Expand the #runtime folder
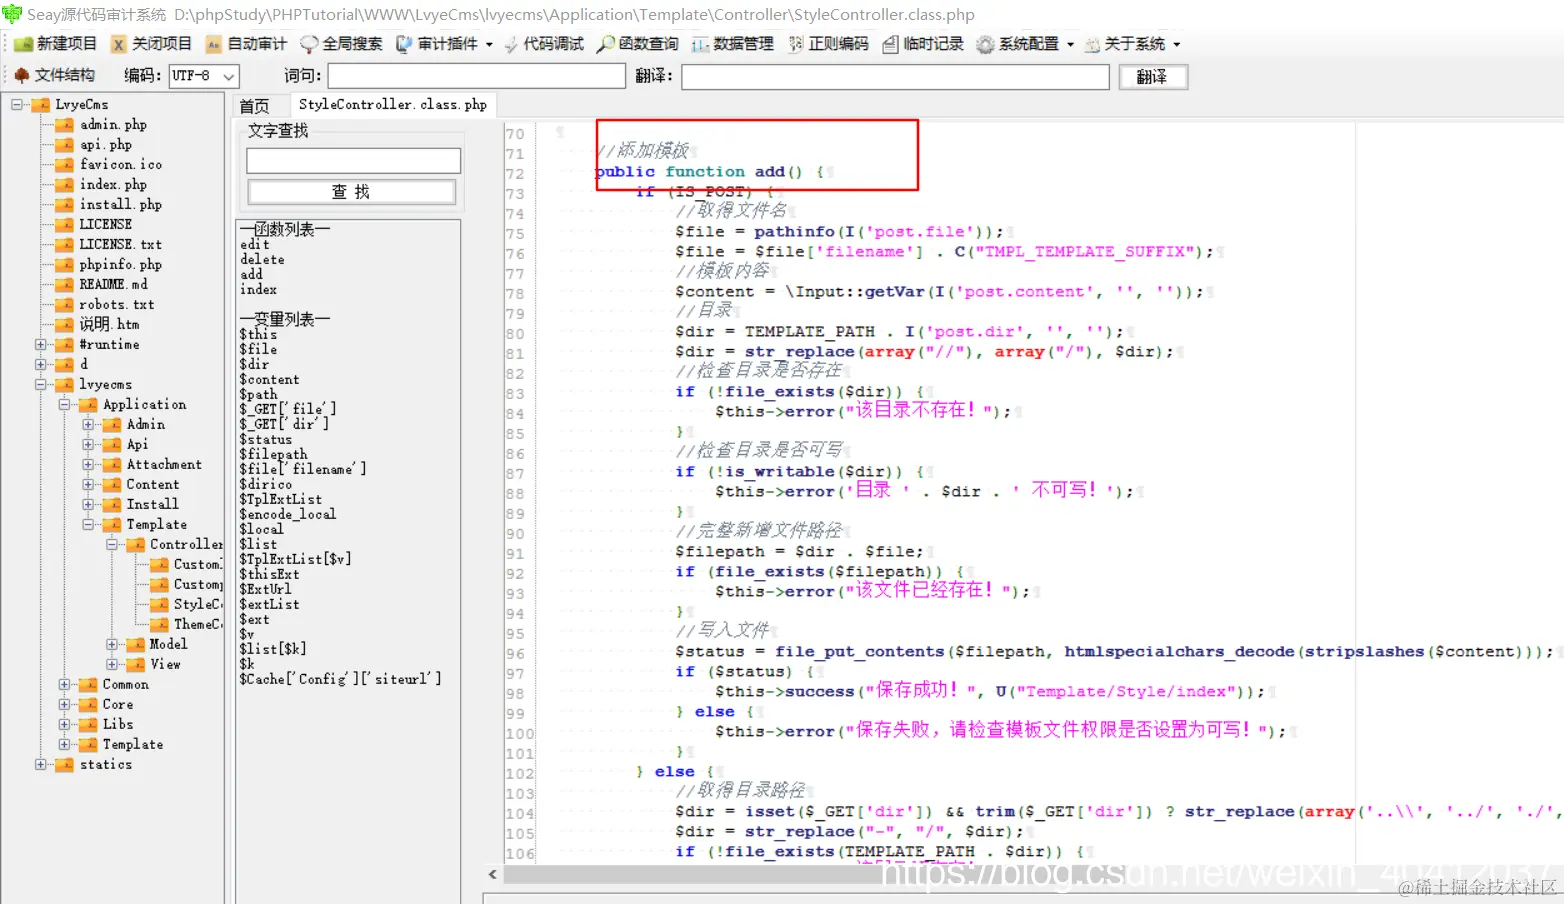 coord(40,345)
